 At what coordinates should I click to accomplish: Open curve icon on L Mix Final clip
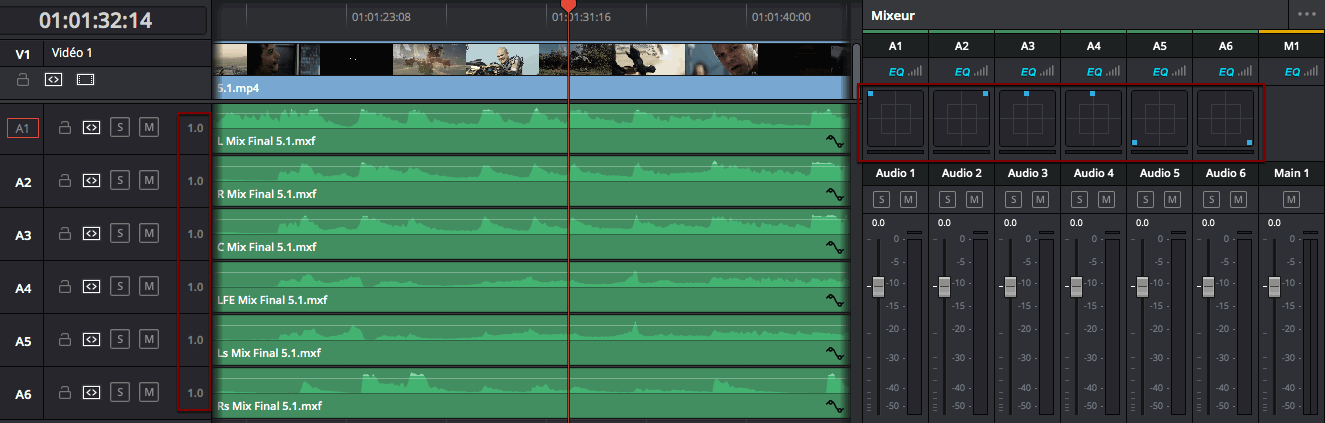click(835, 141)
